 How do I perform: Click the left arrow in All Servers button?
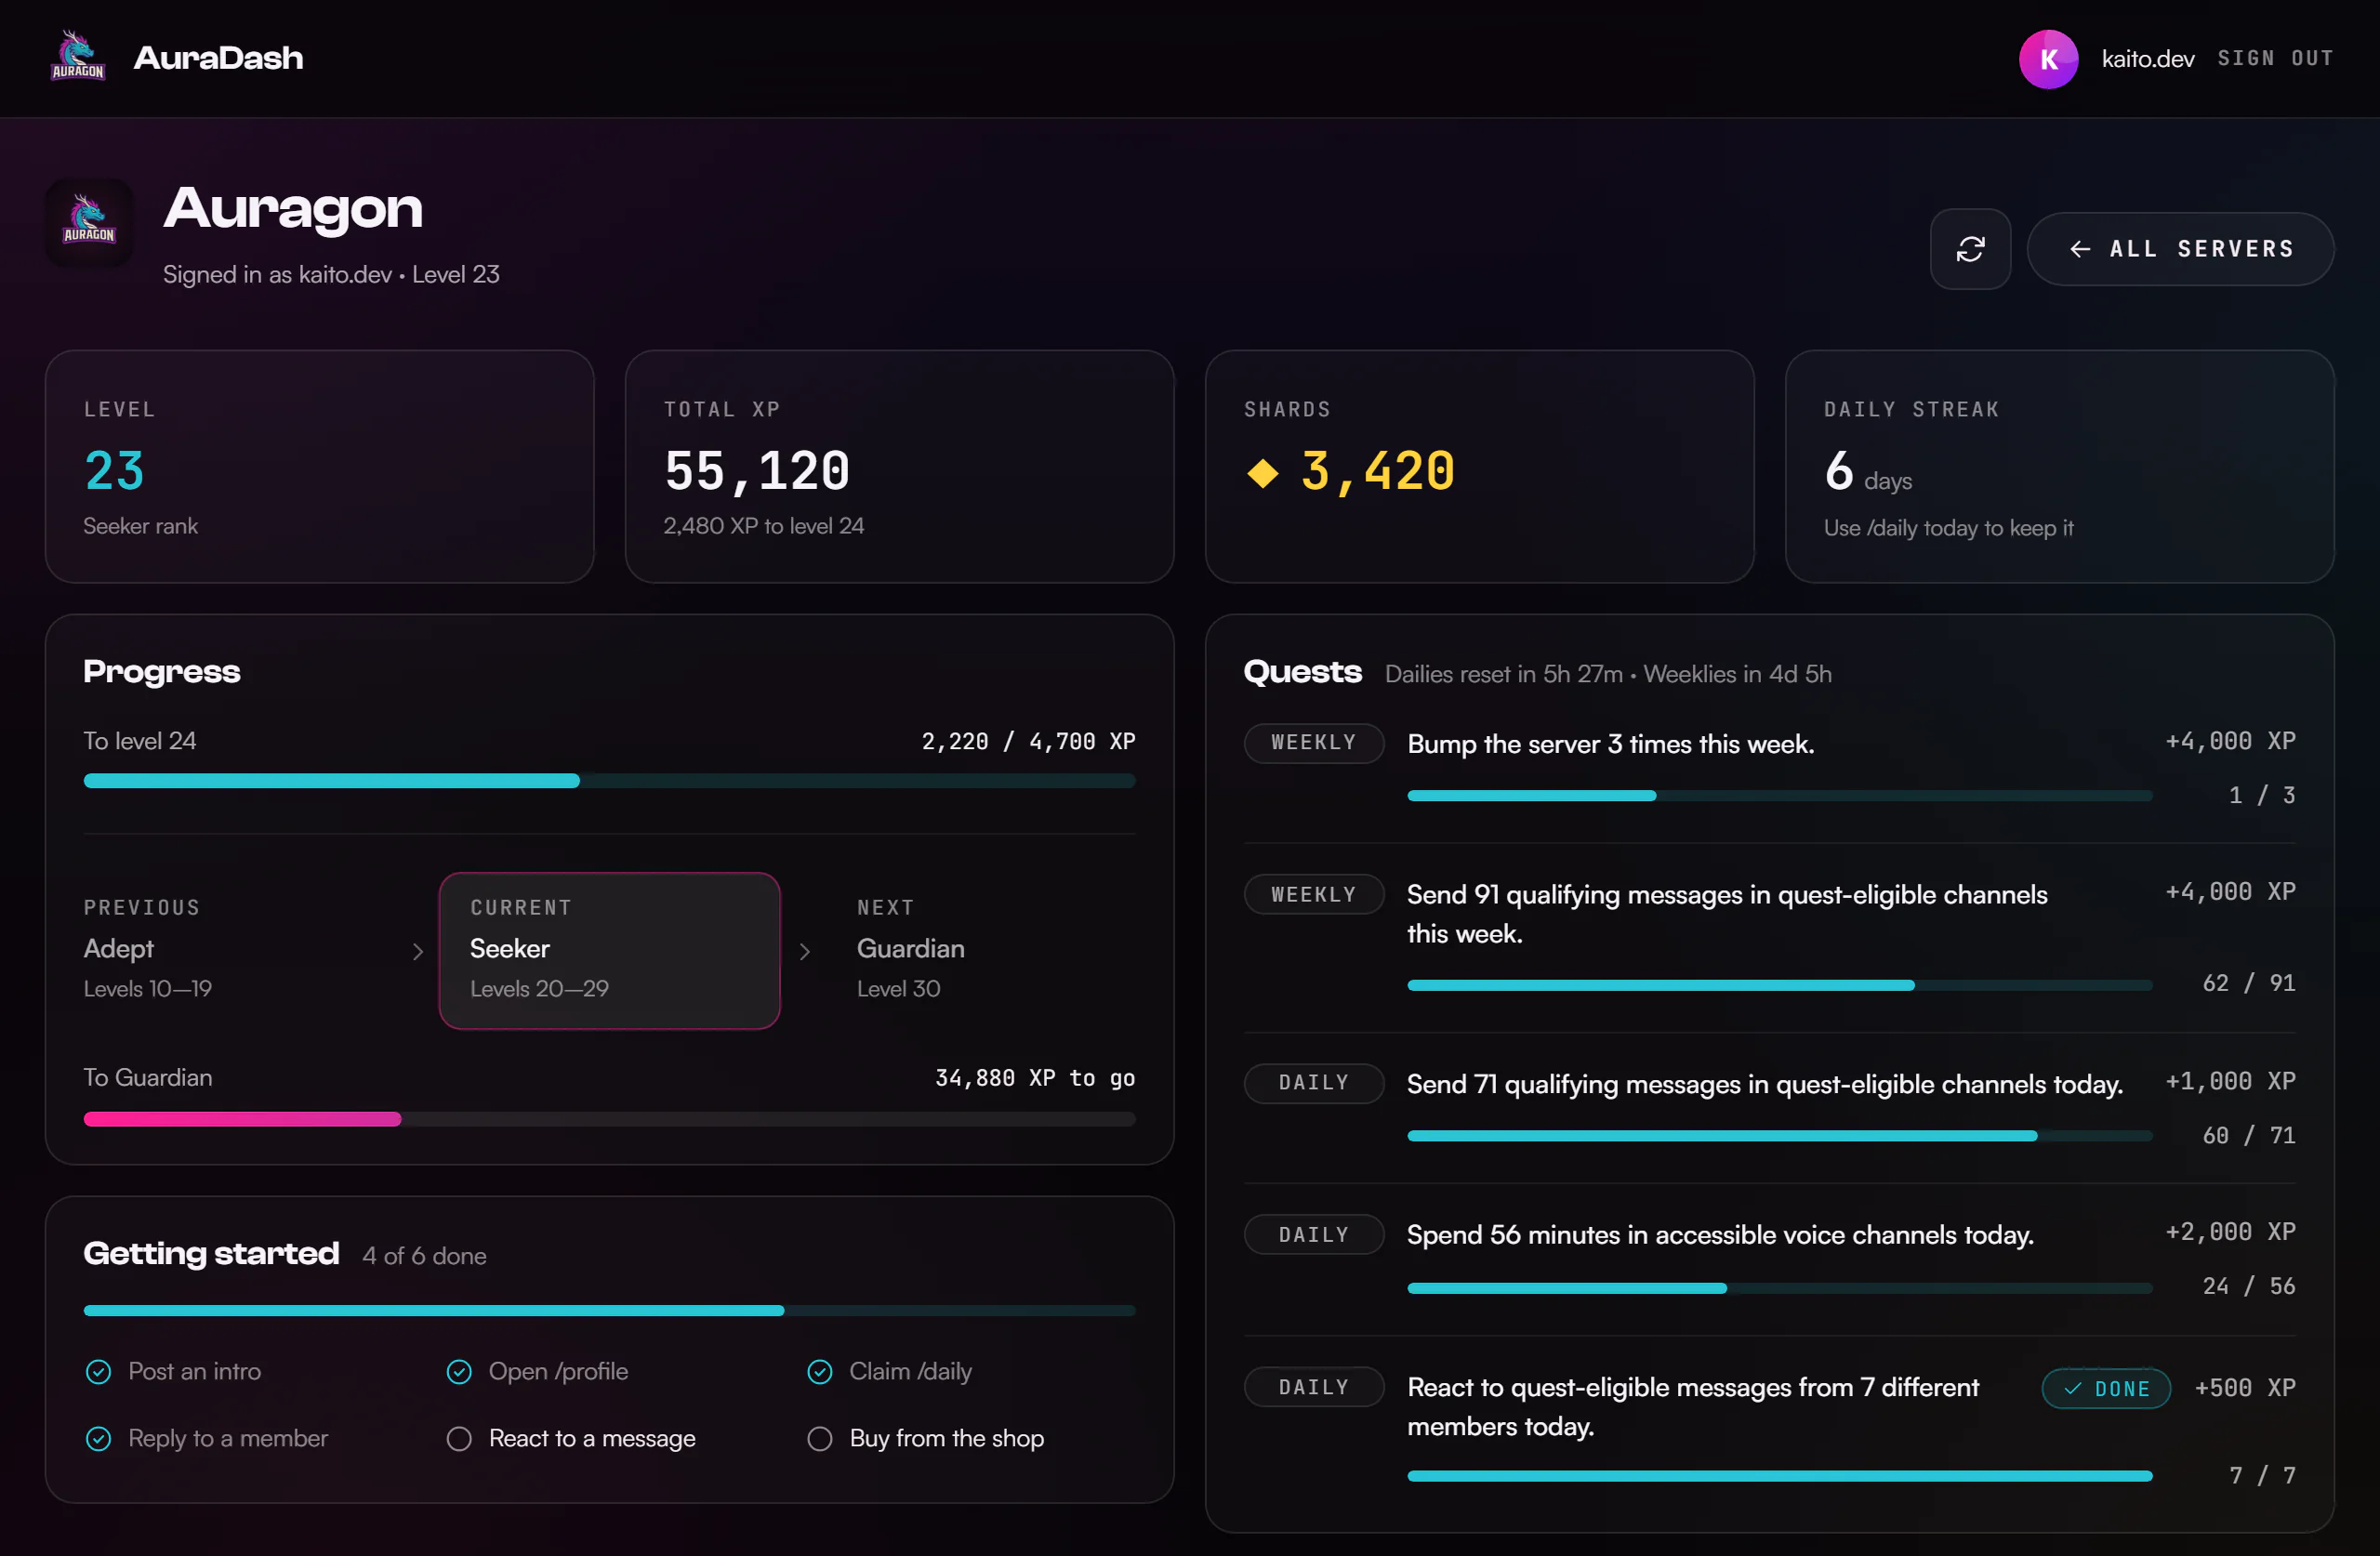2079,249
